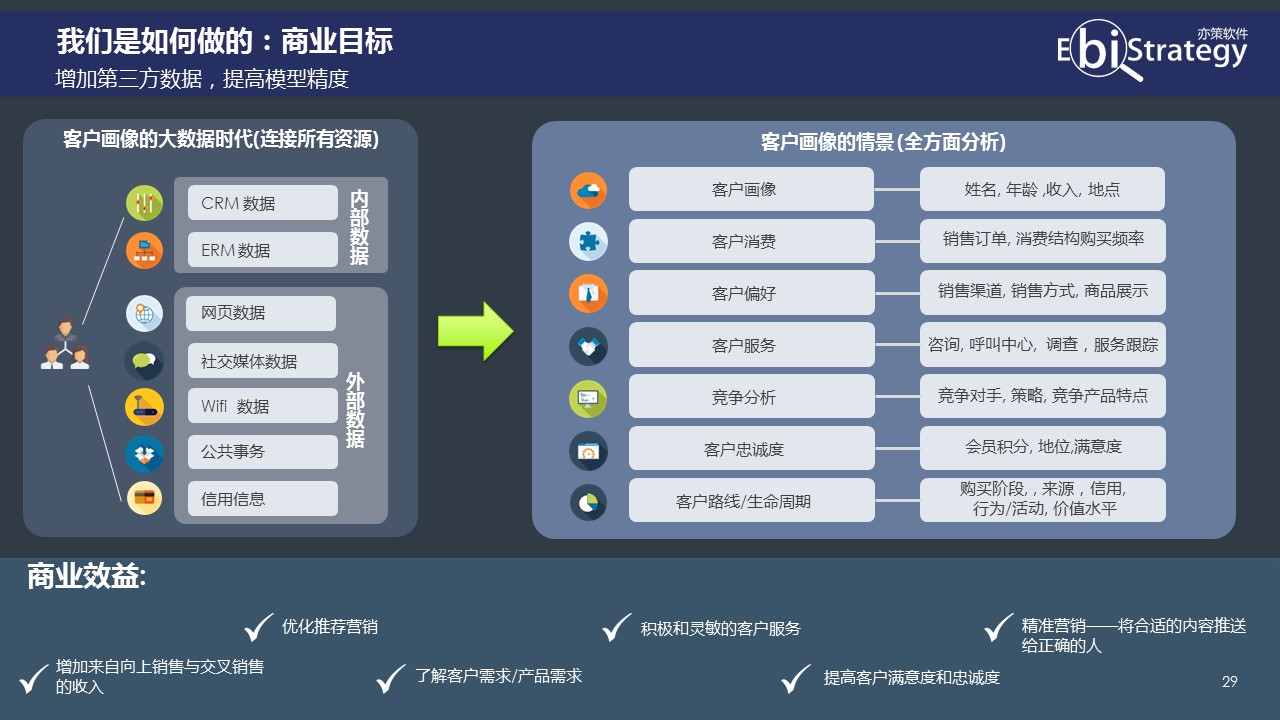Image resolution: width=1280 pixels, height=720 pixels.
Task: Select the heart hands icon for 客户服务
Action: (588, 344)
